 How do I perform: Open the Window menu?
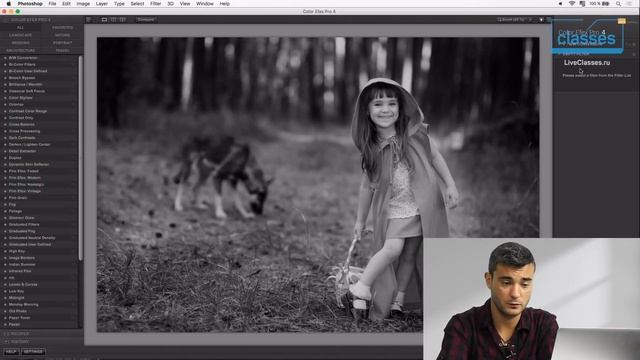(x=205, y=4)
